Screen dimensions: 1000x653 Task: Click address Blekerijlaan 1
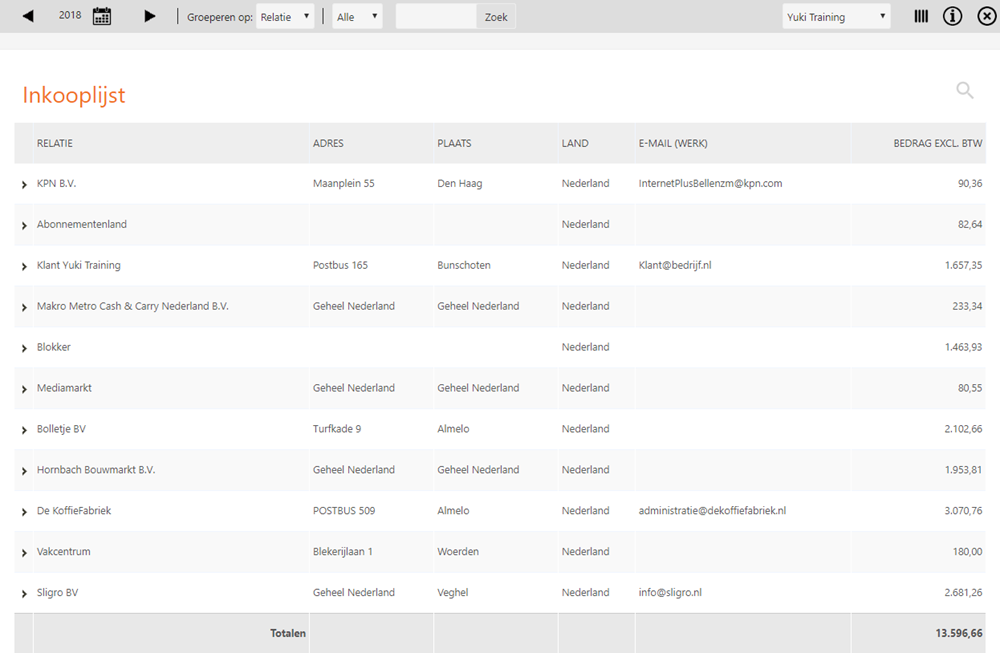coord(342,551)
